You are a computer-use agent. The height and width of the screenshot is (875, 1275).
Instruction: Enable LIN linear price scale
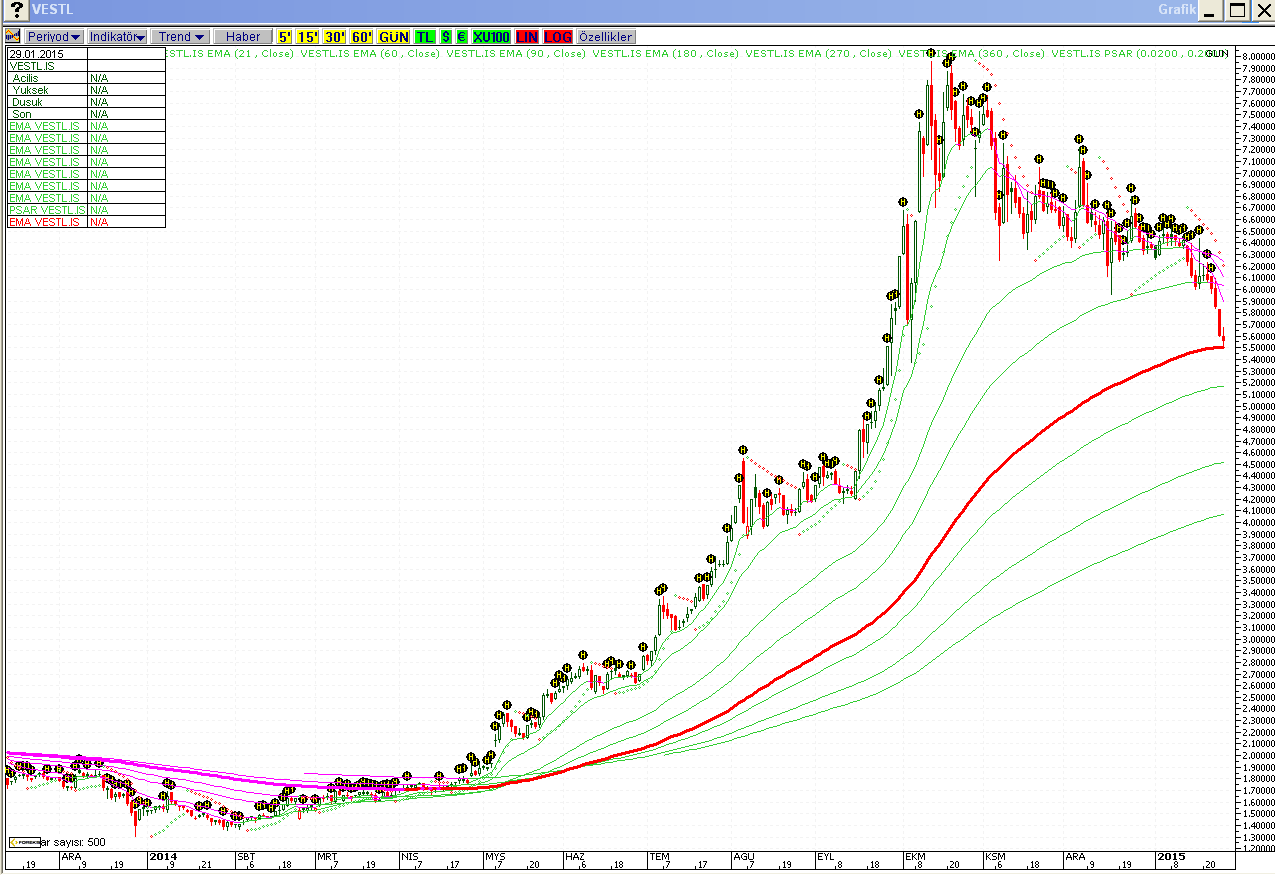(x=527, y=37)
